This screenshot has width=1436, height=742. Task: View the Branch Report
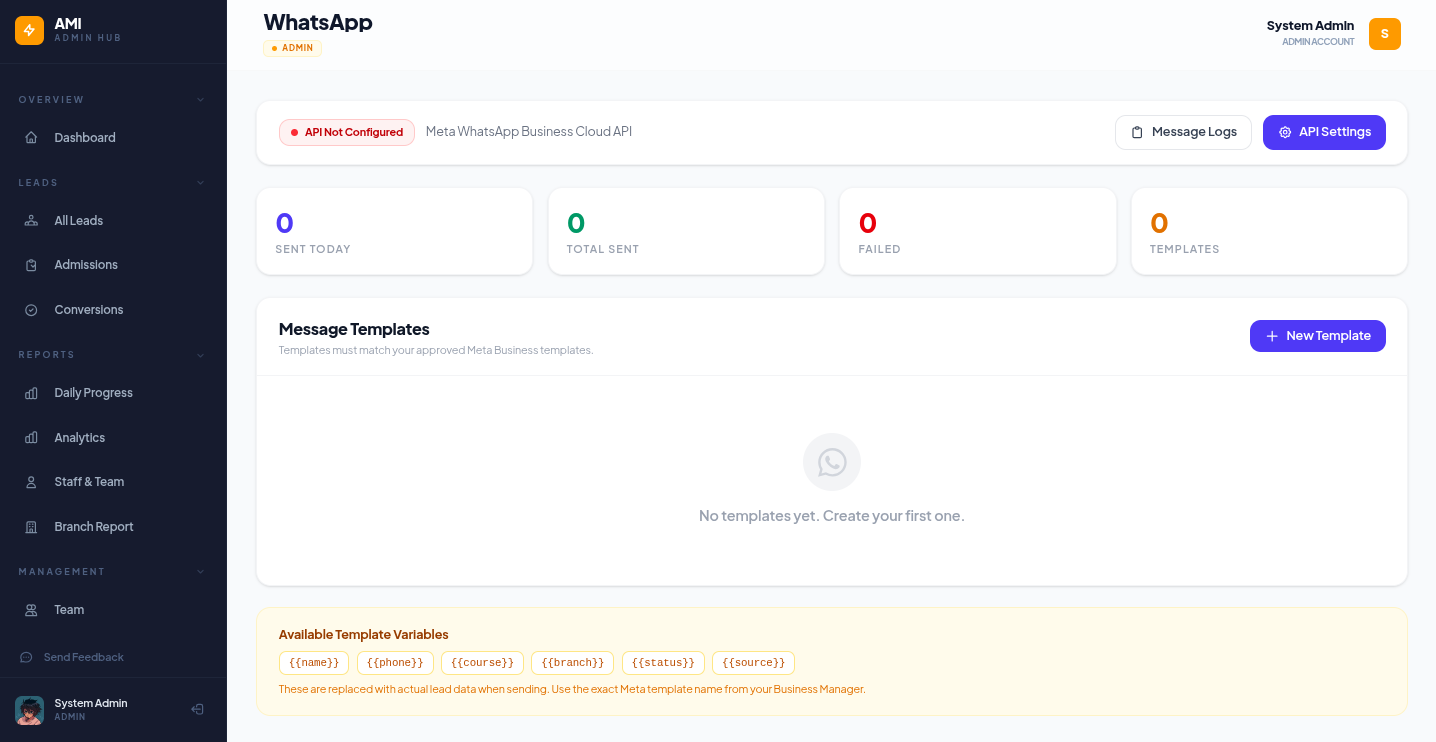113,527
